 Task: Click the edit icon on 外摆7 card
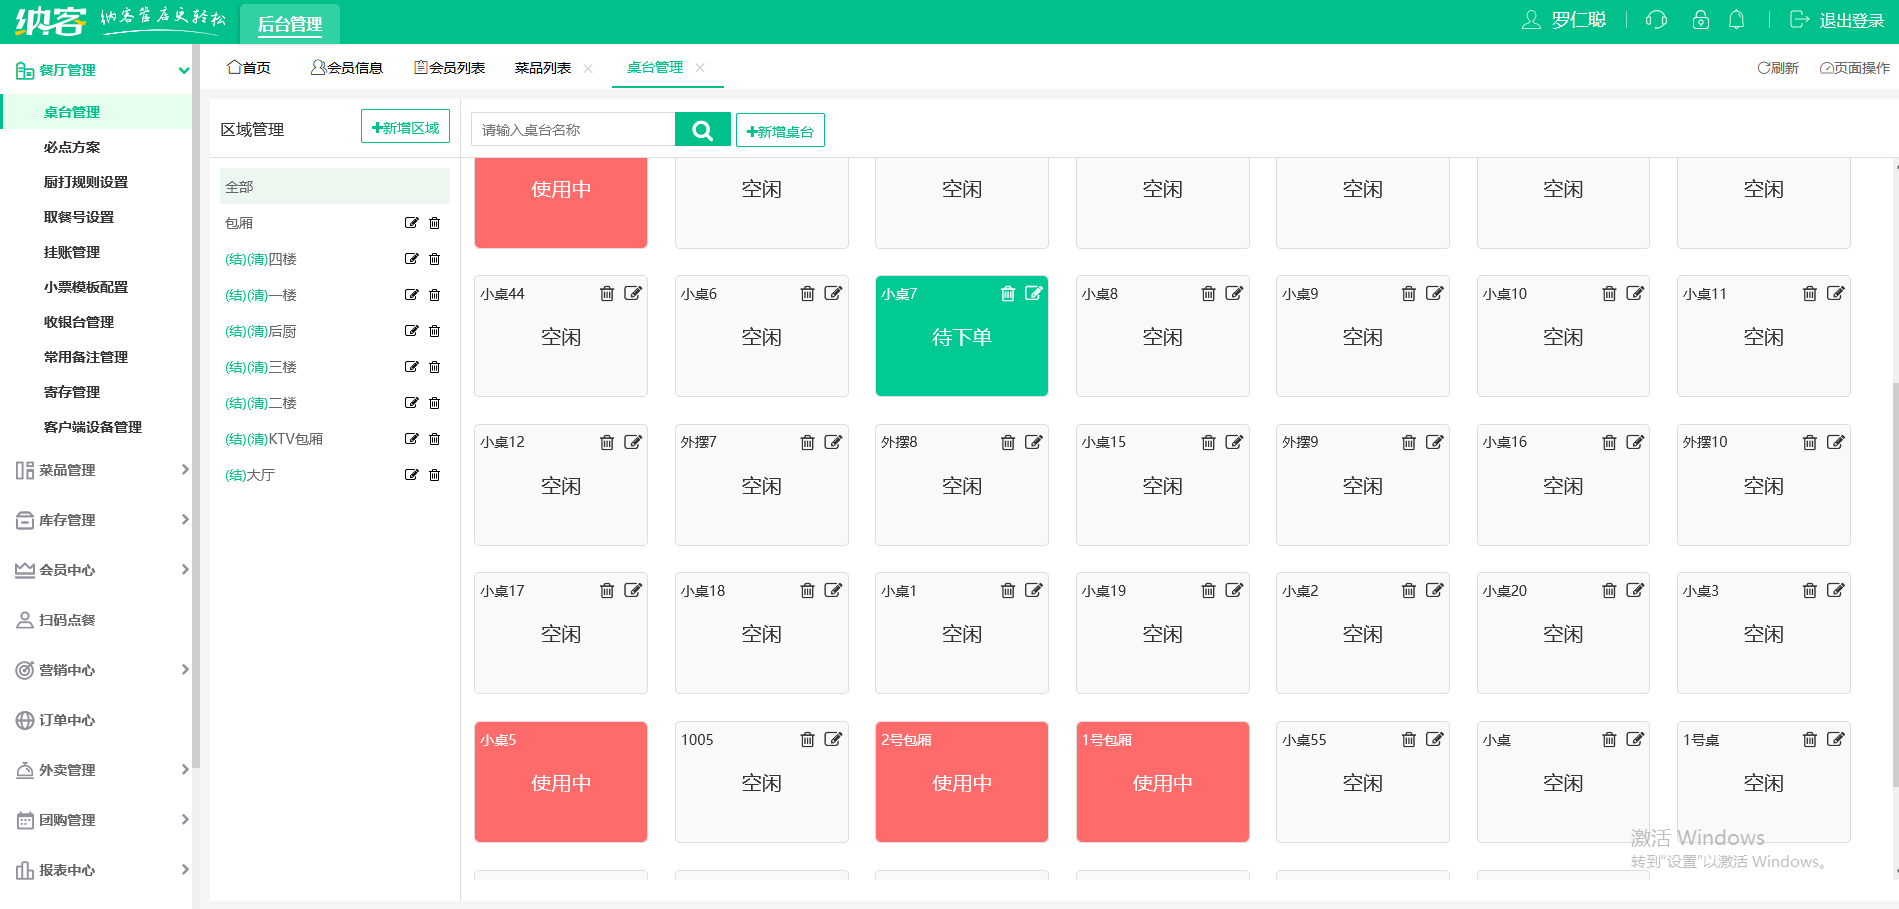[x=834, y=441]
